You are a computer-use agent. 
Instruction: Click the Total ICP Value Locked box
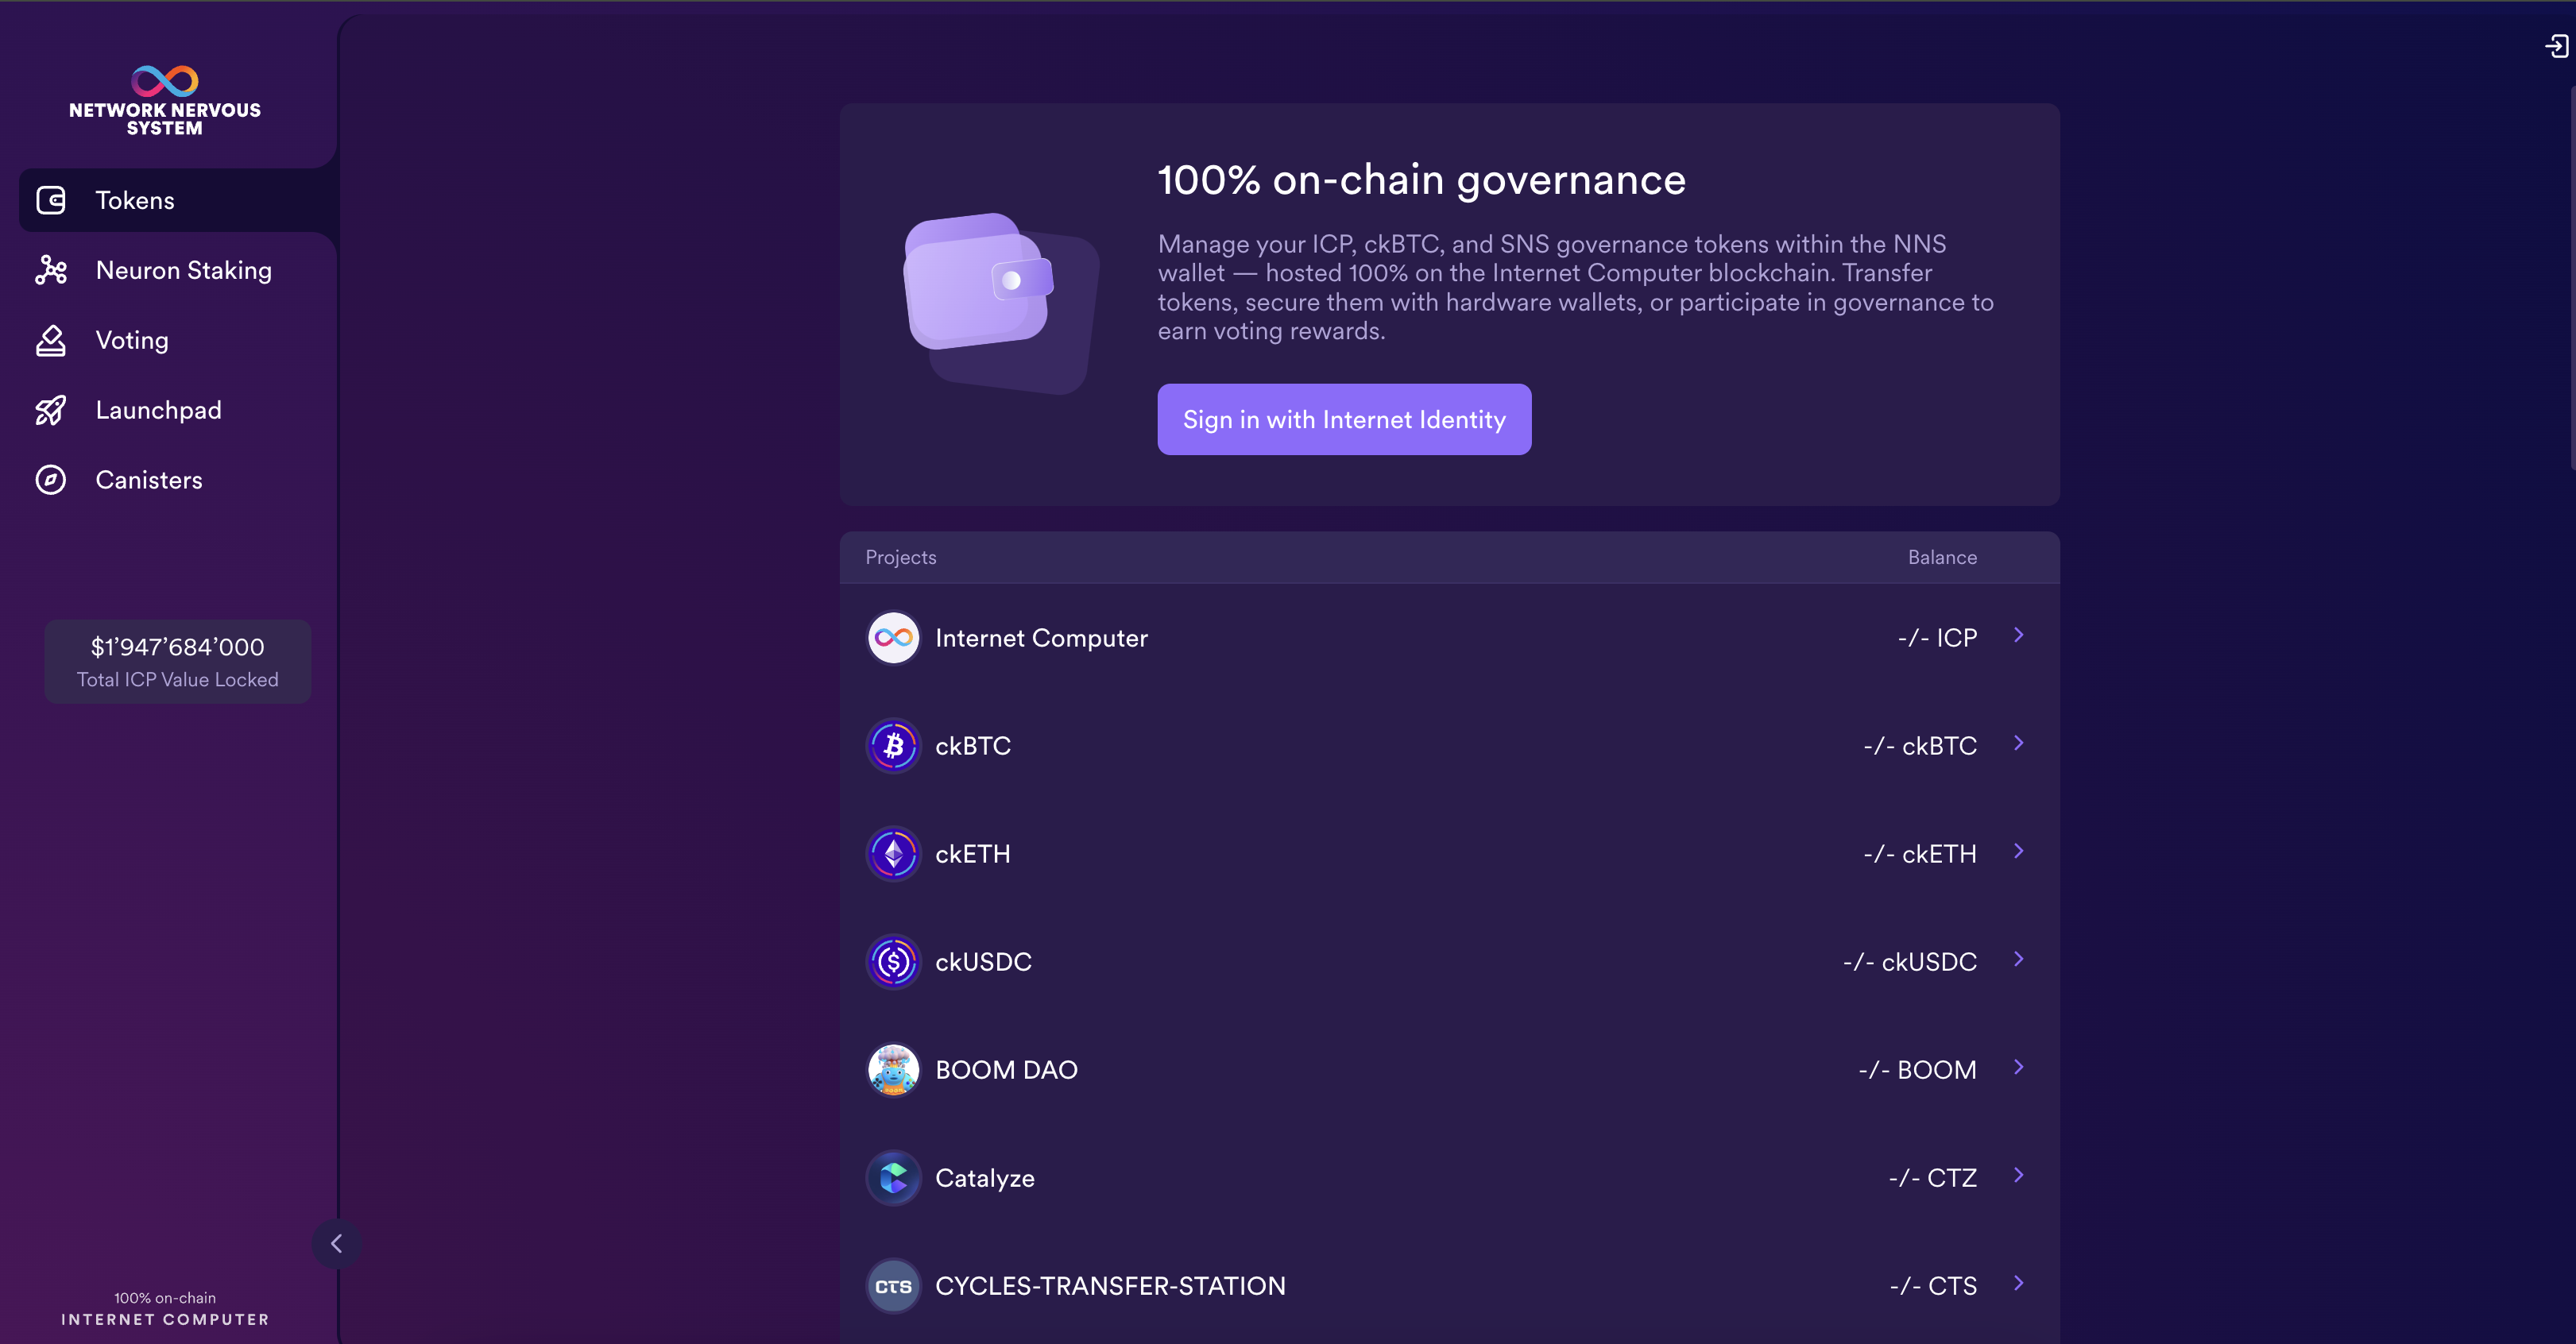[177, 662]
